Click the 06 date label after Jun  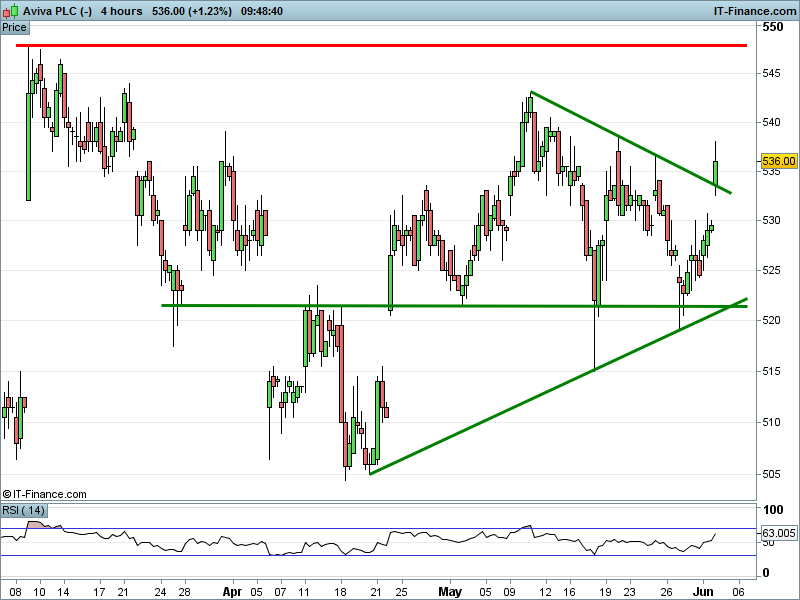coord(739,592)
